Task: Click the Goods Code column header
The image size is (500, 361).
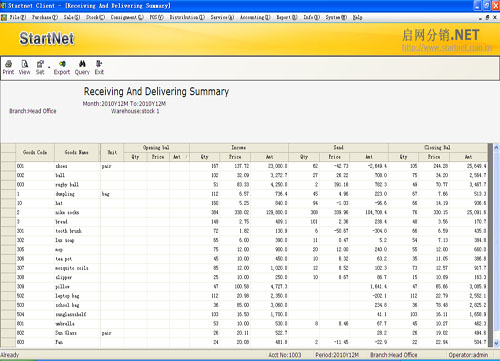Action: point(35,152)
